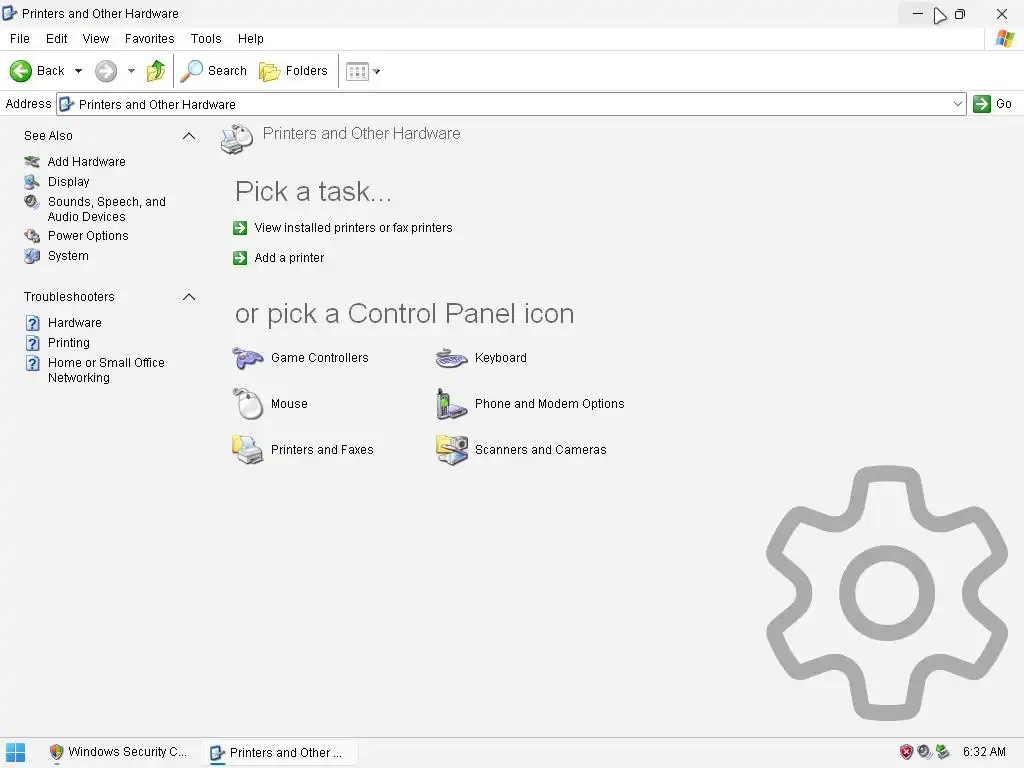Click the Display icon in See Also

click(x=32, y=182)
